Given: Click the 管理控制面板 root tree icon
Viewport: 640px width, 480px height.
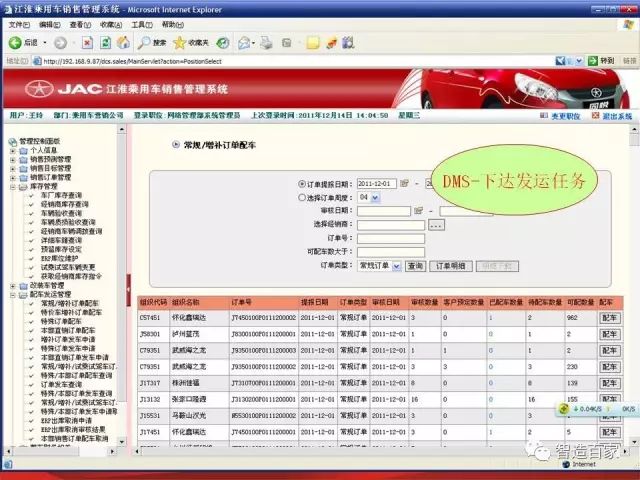Looking at the screenshot, I should click(13, 142).
